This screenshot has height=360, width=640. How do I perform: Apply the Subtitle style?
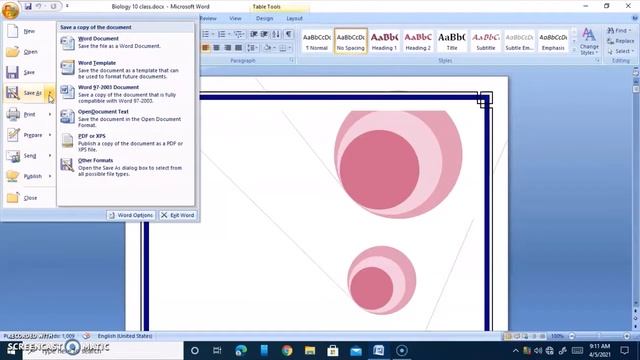point(486,41)
